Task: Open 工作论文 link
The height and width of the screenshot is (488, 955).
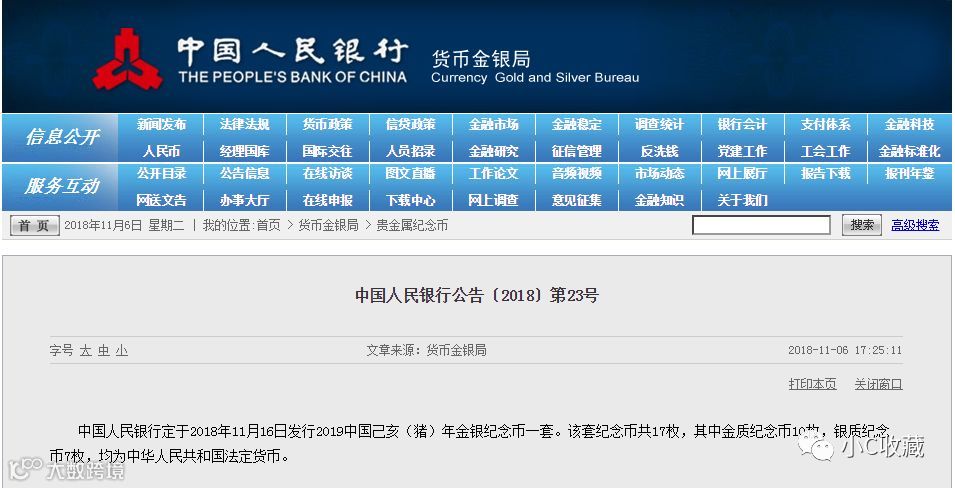Action: [x=493, y=174]
